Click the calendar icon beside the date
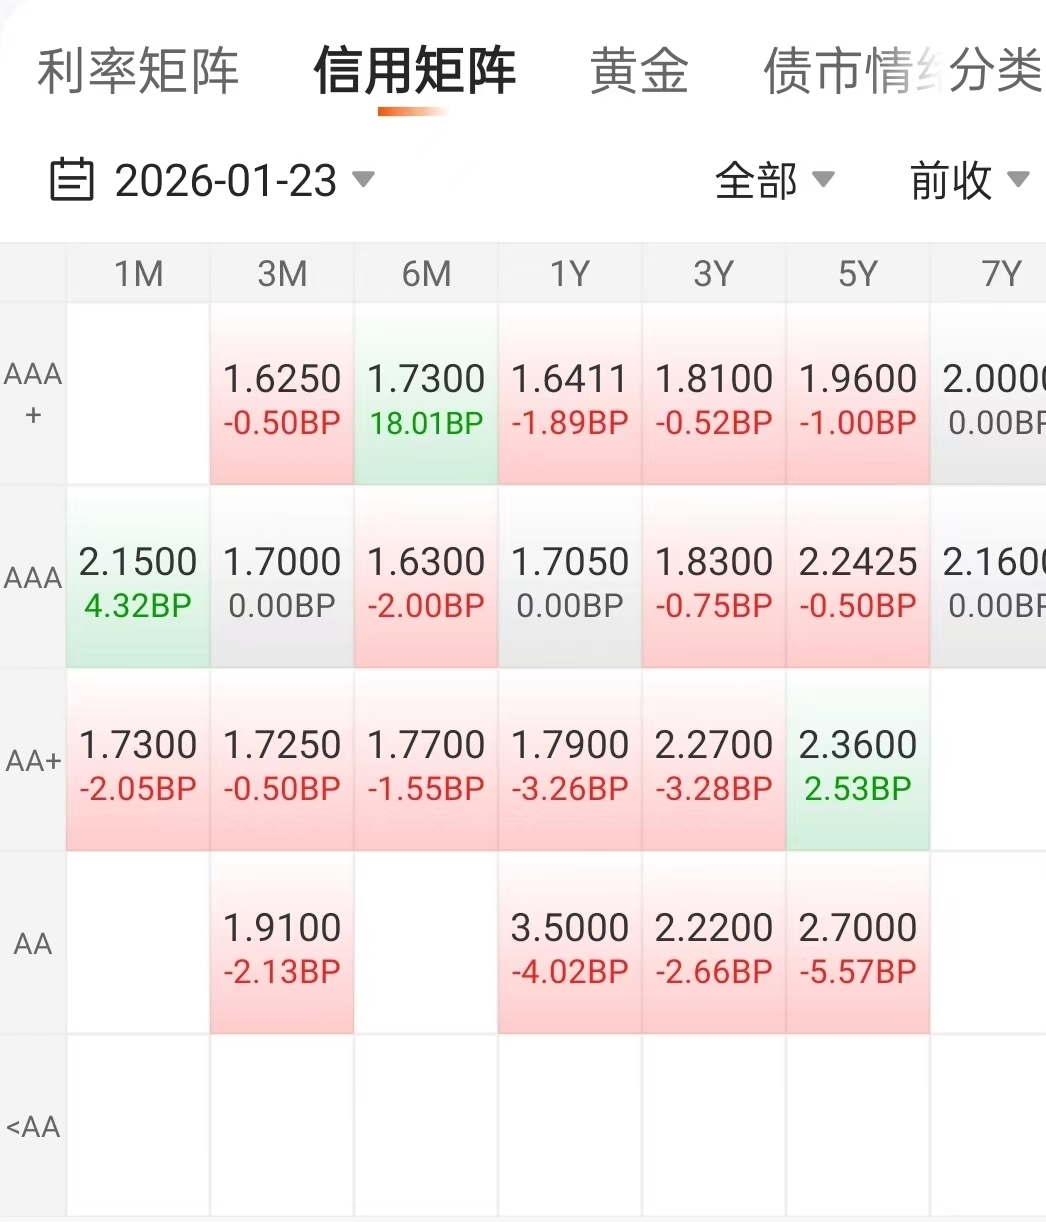The width and height of the screenshot is (1046, 1222). 72,181
